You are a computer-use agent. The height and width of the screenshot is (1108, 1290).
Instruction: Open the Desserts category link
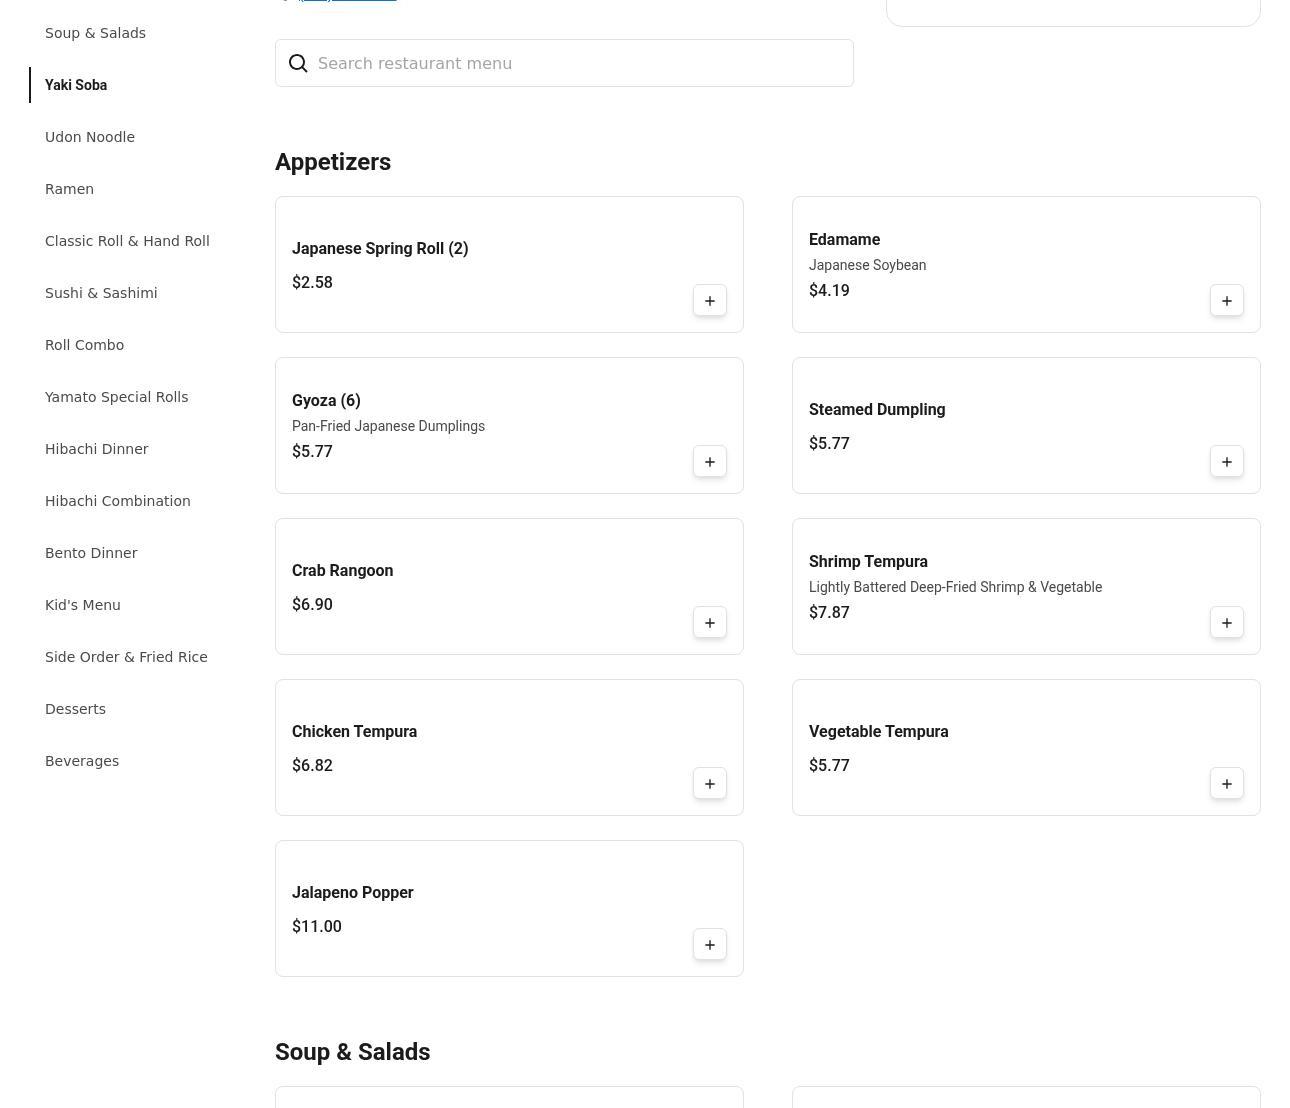tap(75, 709)
